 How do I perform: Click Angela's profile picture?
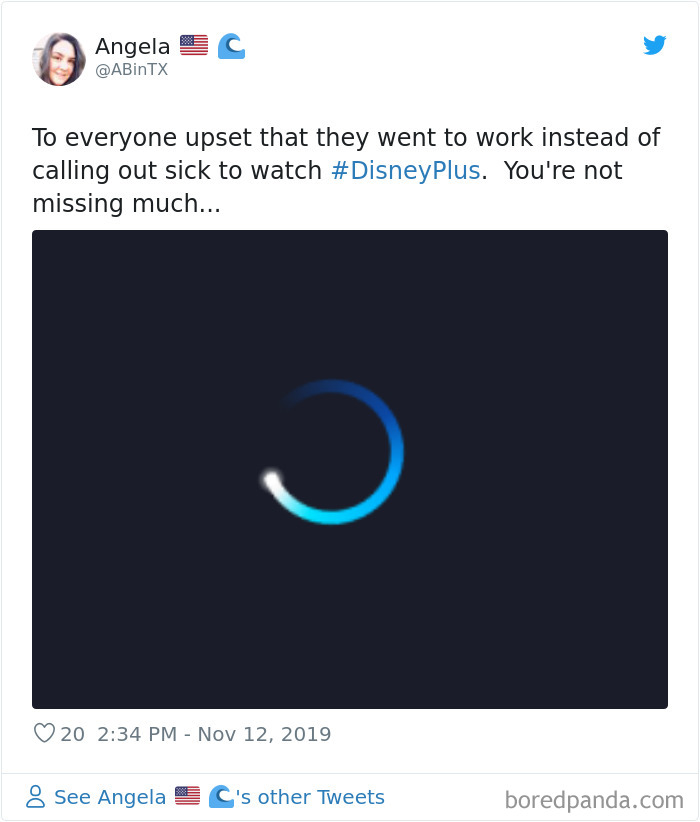tap(59, 58)
